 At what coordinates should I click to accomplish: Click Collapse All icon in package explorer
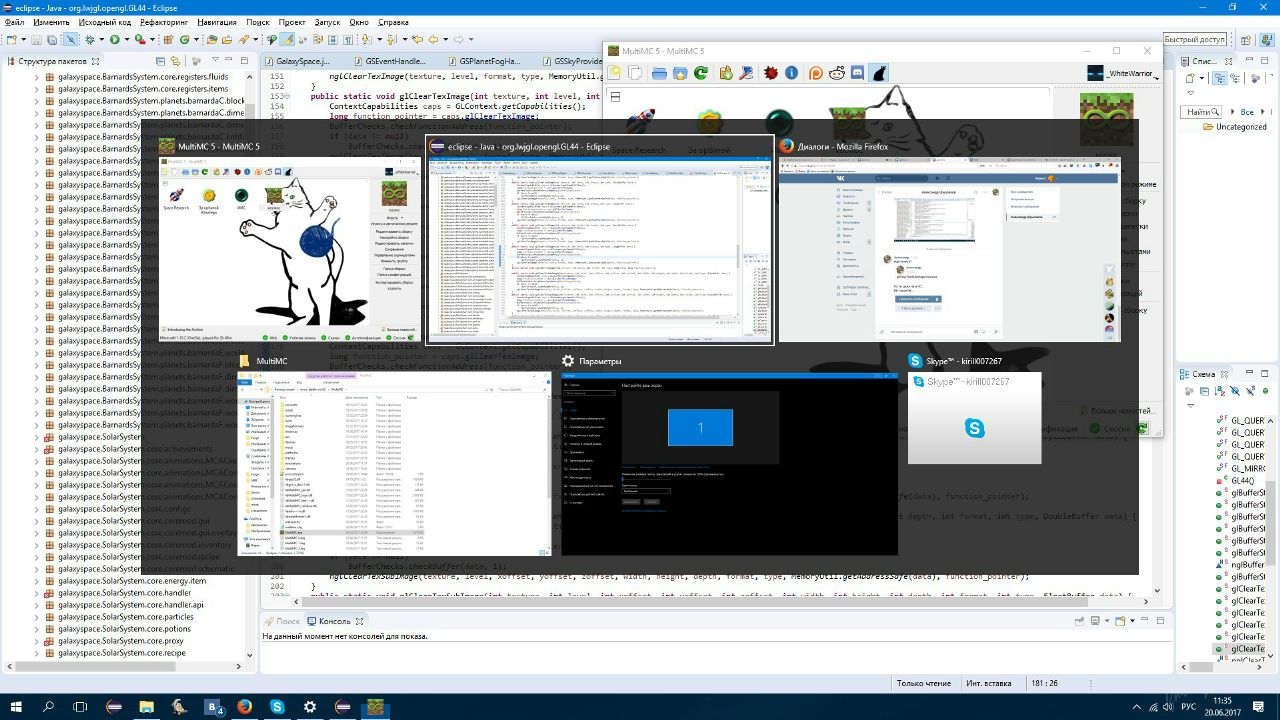[160, 61]
